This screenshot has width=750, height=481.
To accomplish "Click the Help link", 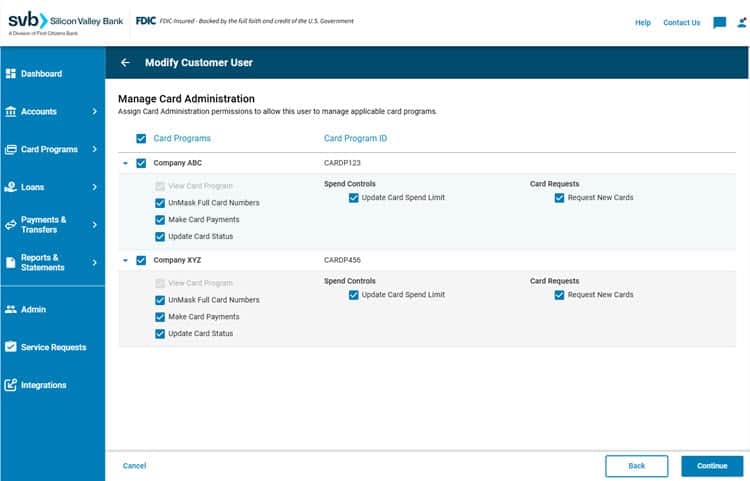I will pyautogui.click(x=643, y=22).
